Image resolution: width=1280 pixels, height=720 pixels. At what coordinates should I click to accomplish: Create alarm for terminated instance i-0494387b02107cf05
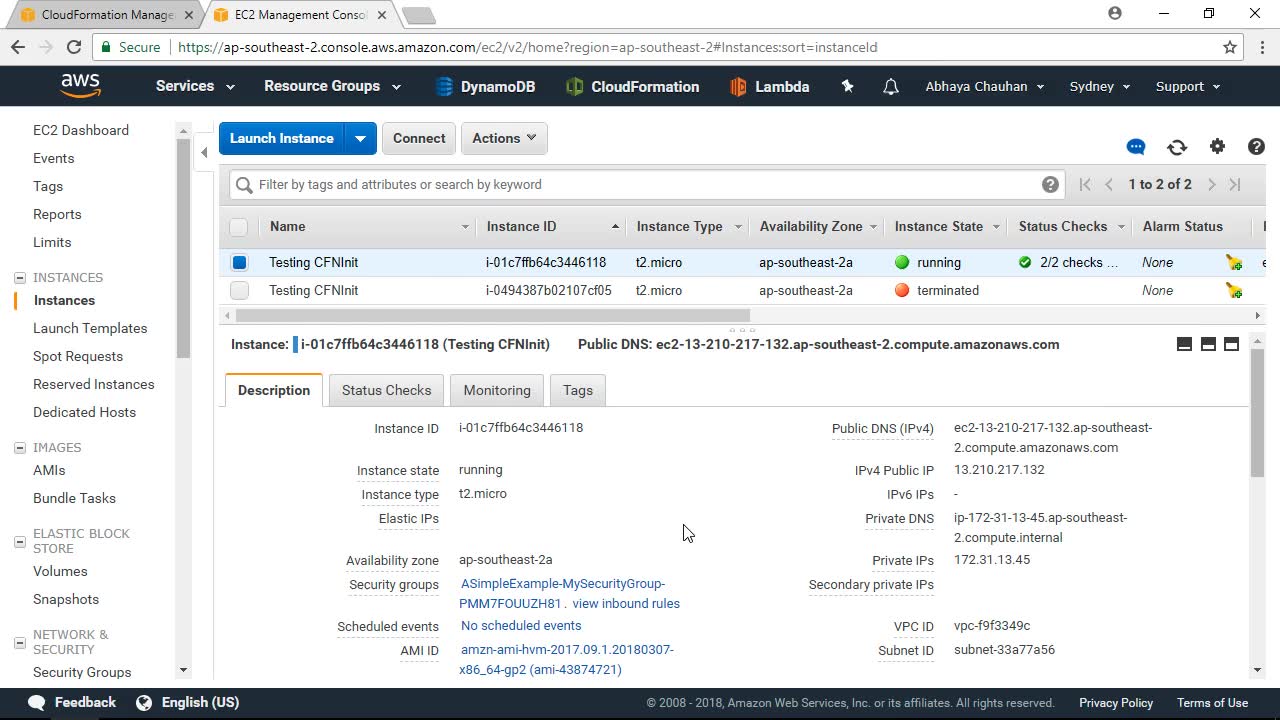[1235, 291]
